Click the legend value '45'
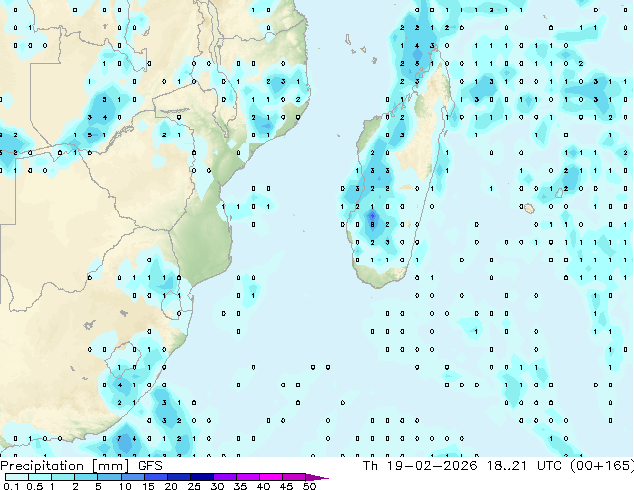The height and width of the screenshot is (490, 634). coord(286,486)
